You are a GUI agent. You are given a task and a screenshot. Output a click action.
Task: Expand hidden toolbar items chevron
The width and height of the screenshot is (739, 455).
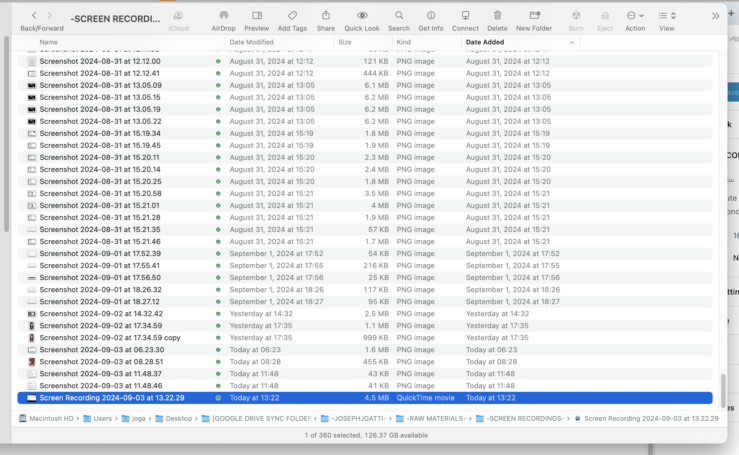[x=715, y=16]
